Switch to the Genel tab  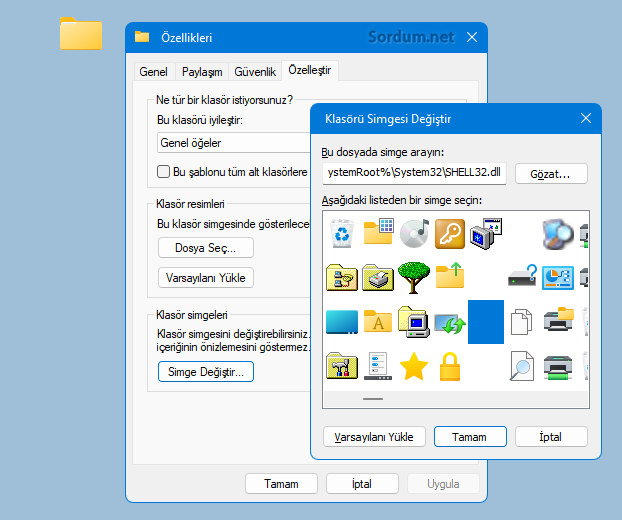point(153,72)
